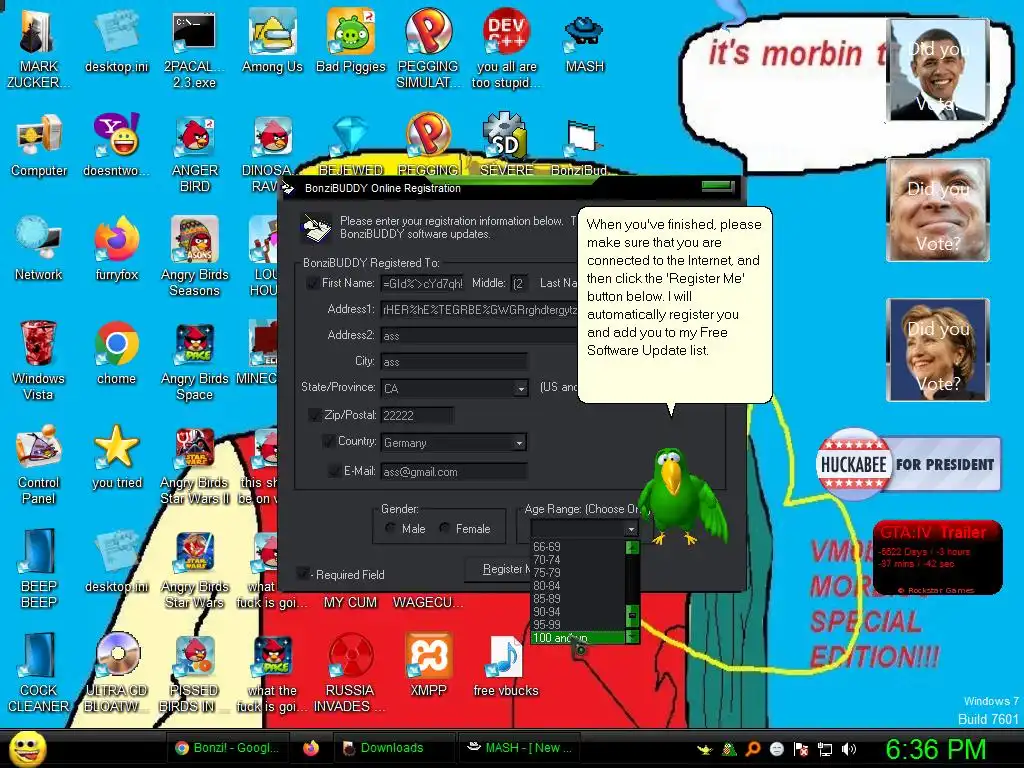This screenshot has height=768, width=1024.
Task: Click into the First Name field
Action: tap(423, 283)
